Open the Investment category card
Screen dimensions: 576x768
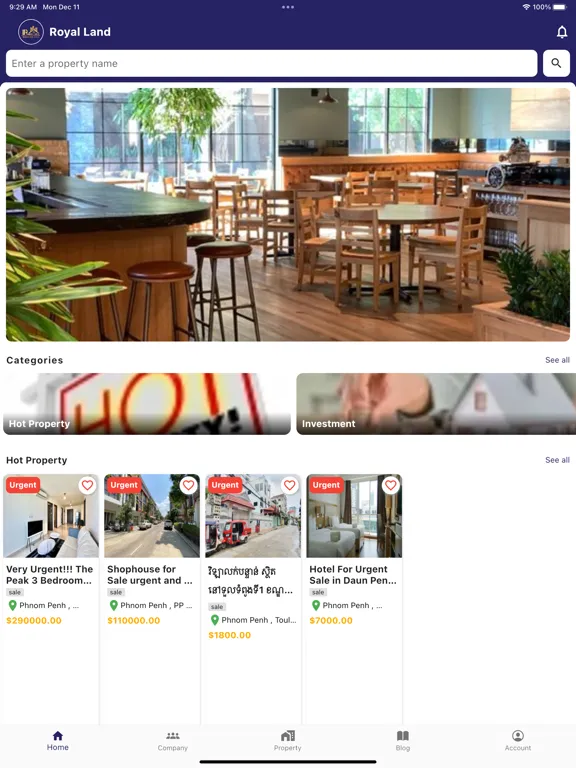coord(436,404)
